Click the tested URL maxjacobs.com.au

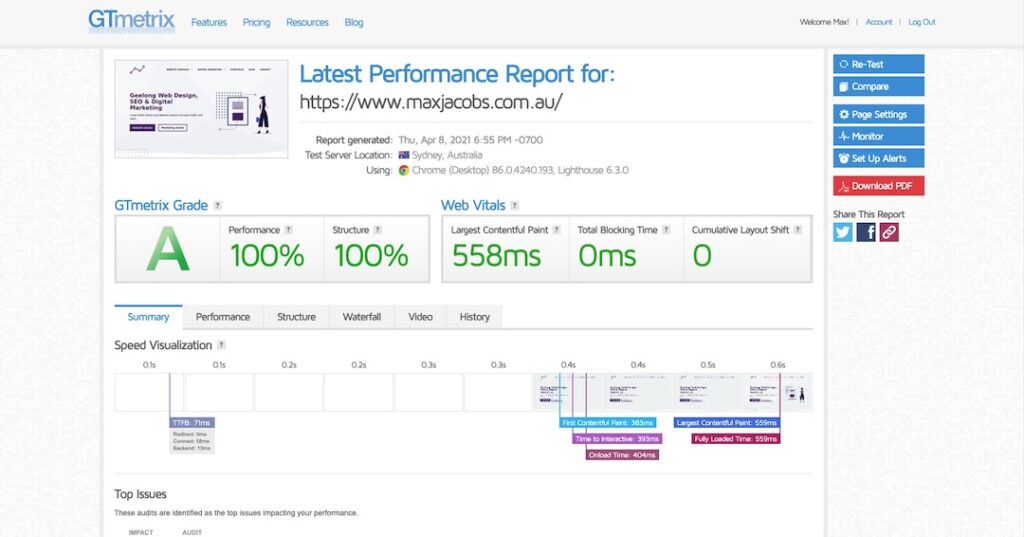tap(431, 102)
